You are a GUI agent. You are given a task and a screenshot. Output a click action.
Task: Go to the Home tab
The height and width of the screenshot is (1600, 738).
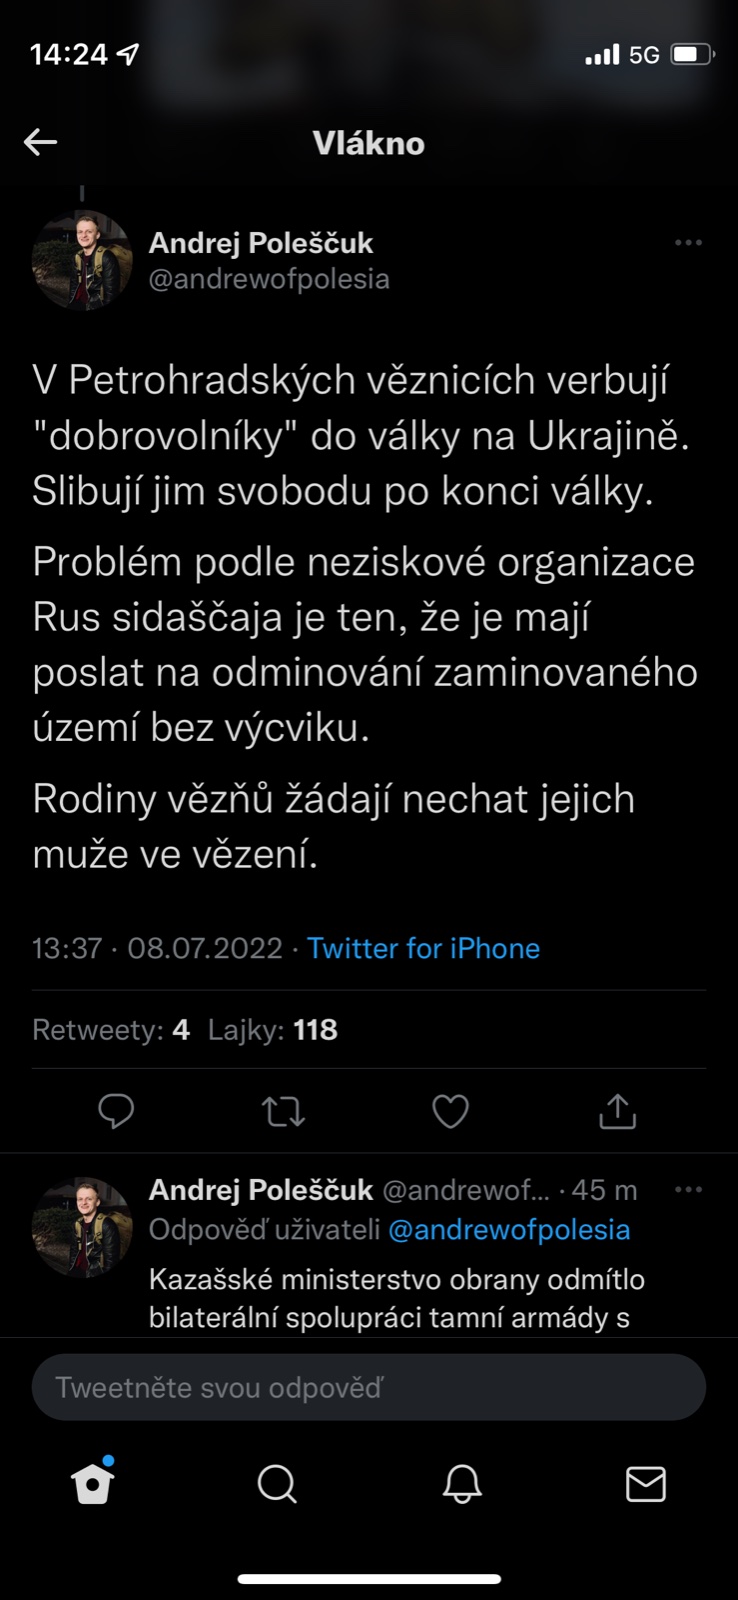pos(93,1484)
